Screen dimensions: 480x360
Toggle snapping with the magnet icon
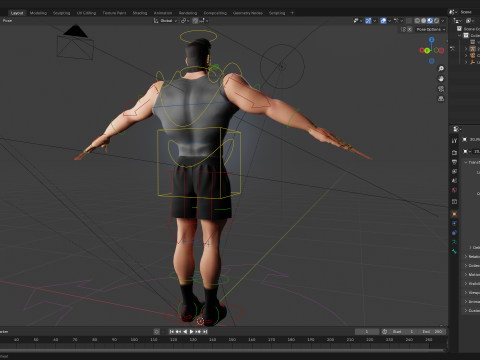pos(195,21)
